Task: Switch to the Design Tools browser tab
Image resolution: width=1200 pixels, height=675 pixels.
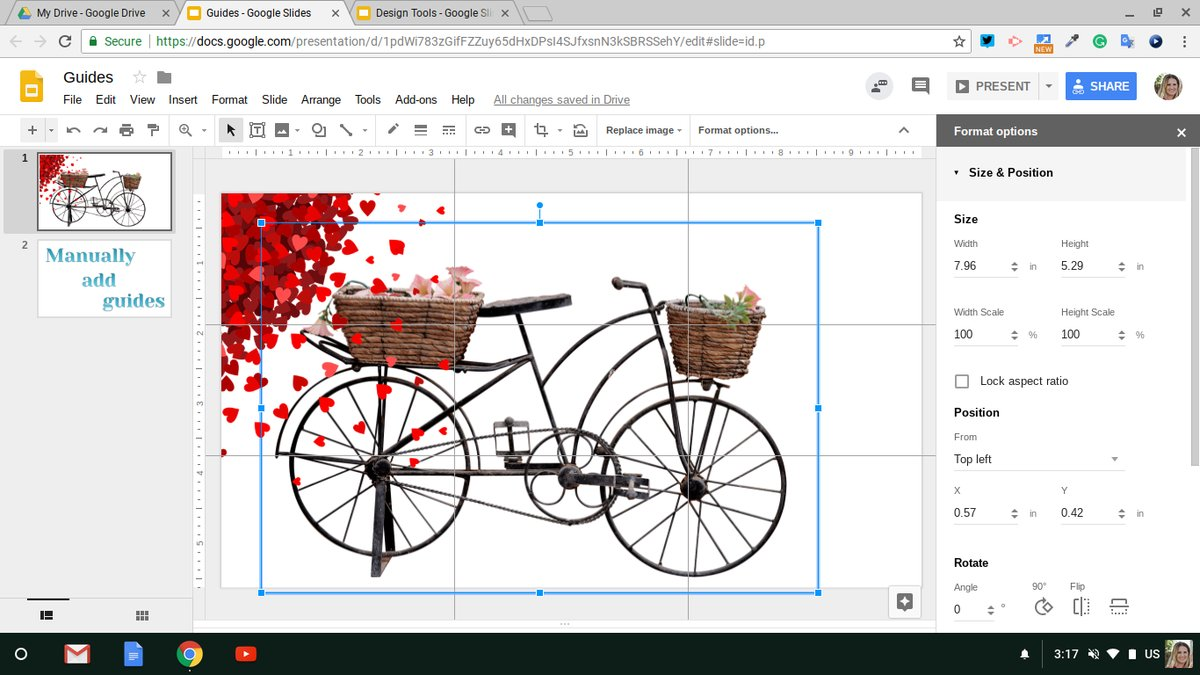Action: point(432,13)
